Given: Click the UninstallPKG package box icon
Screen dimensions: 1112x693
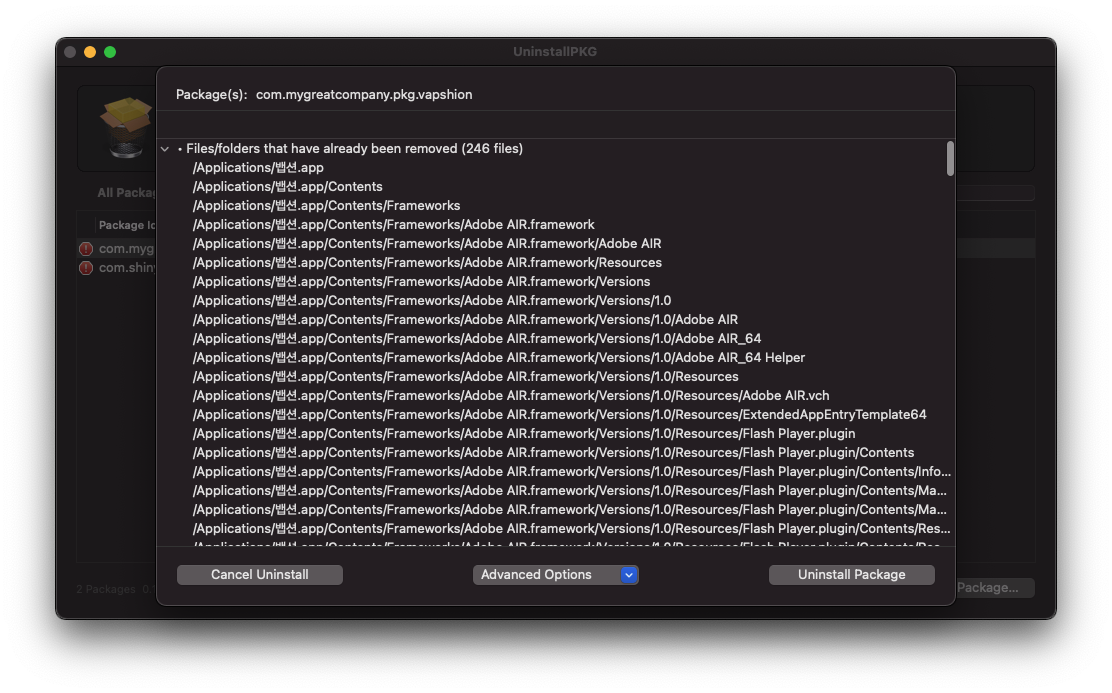Looking at the screenshot, I should [126, 127].
